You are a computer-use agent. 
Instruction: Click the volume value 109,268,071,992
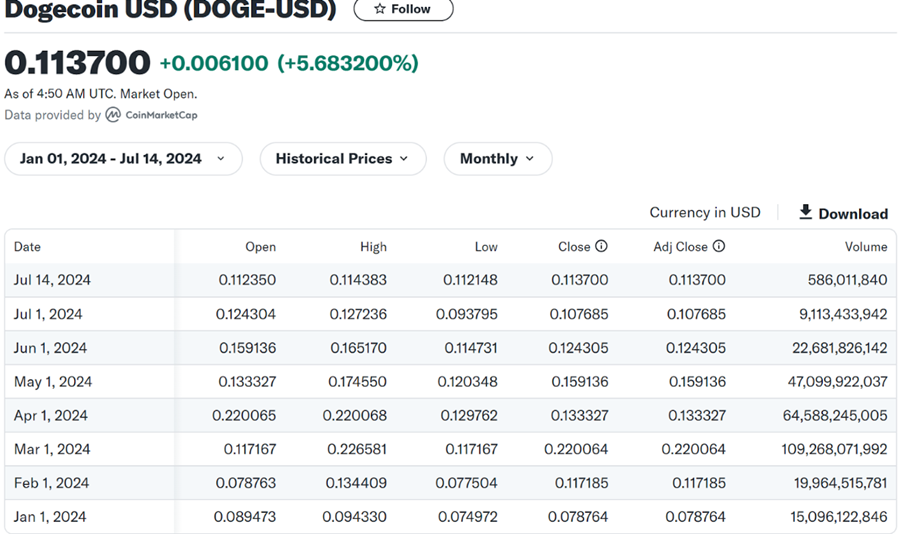coord(835,449)
